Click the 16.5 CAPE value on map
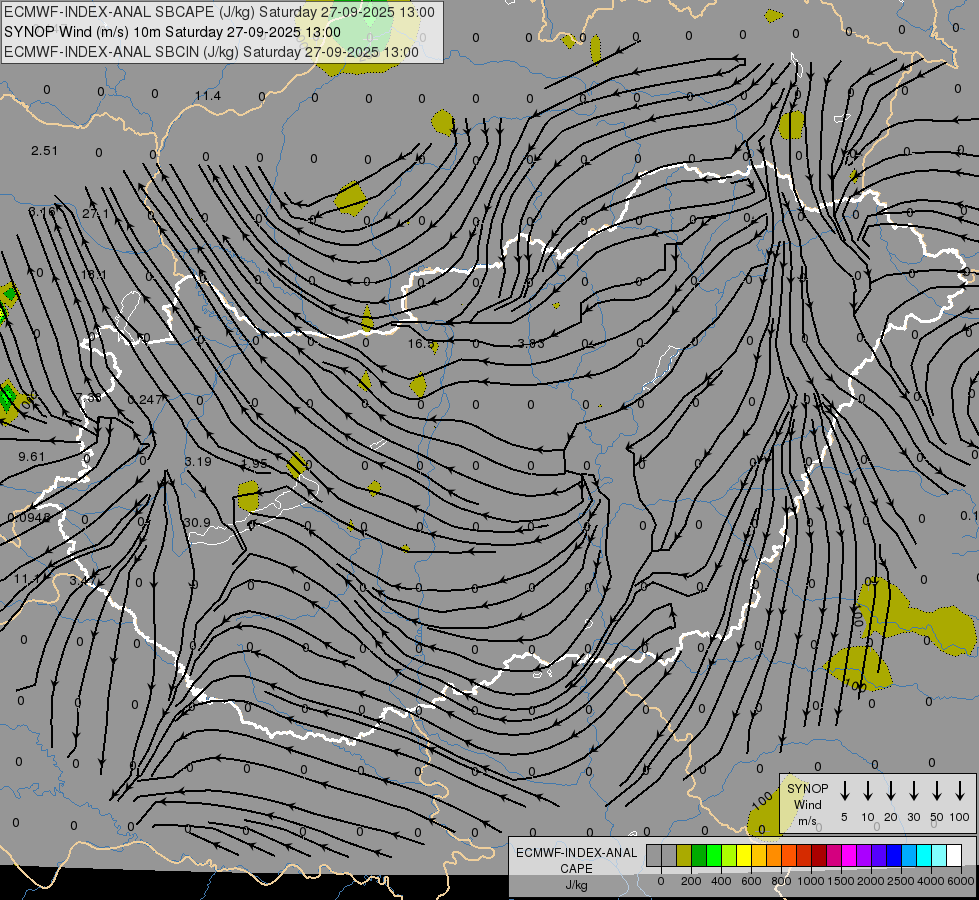The width and height of the screenshot is (979, 900). [x=421, y=344]
